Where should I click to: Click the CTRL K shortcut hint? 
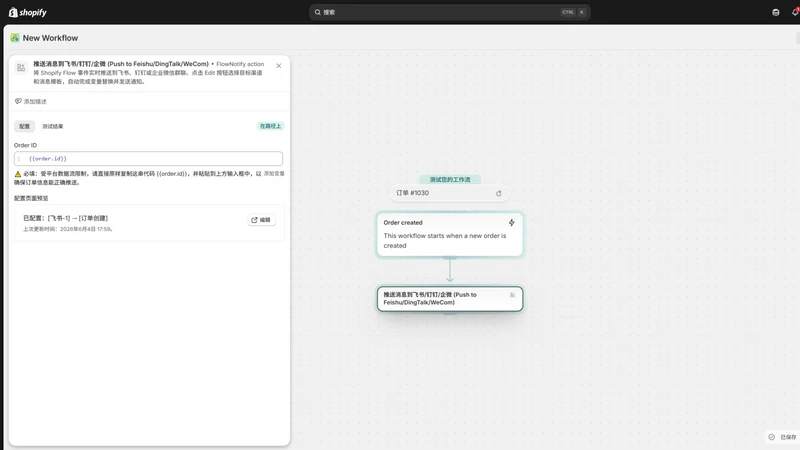point(573,12)
